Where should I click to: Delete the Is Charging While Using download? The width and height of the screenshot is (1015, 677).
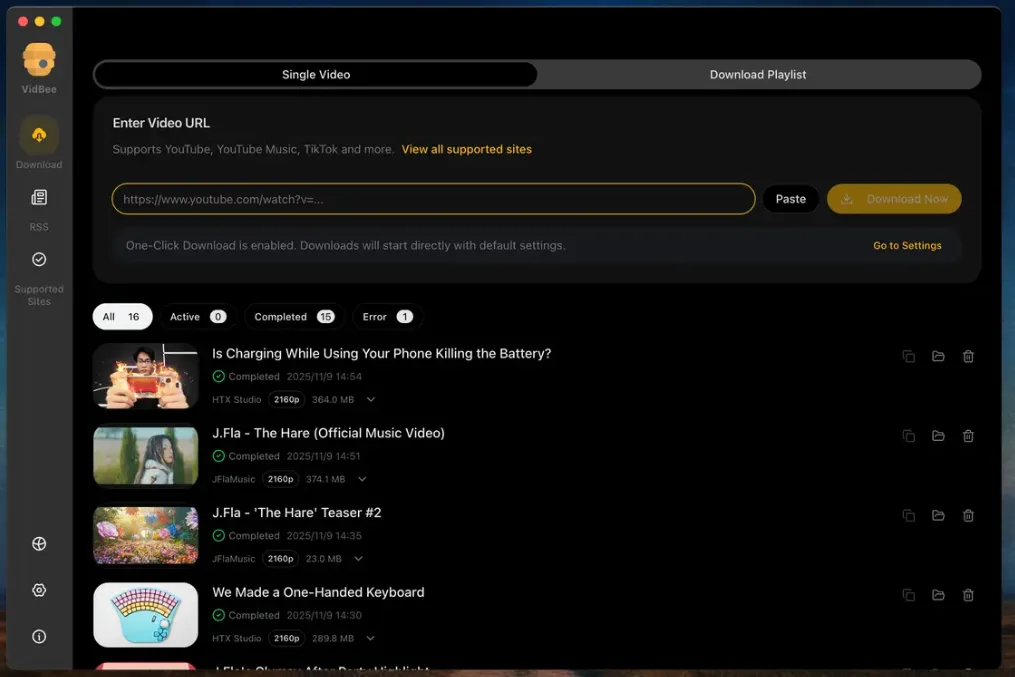click(x=968, y=356)
